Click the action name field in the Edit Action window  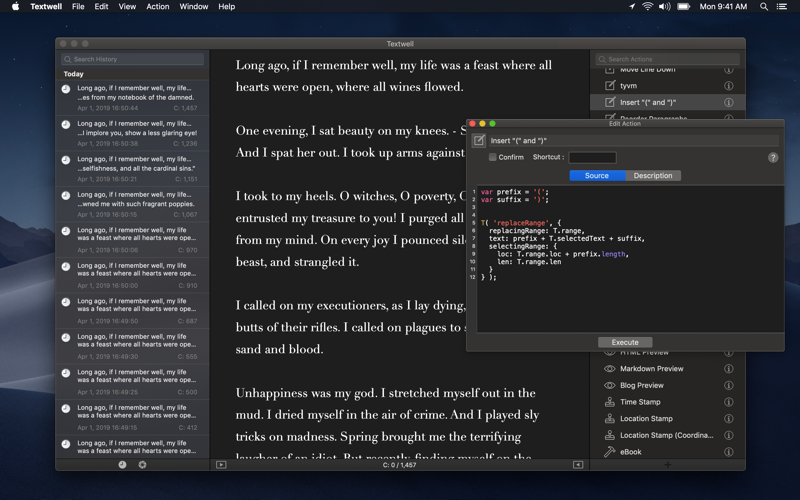click(634, 141)
